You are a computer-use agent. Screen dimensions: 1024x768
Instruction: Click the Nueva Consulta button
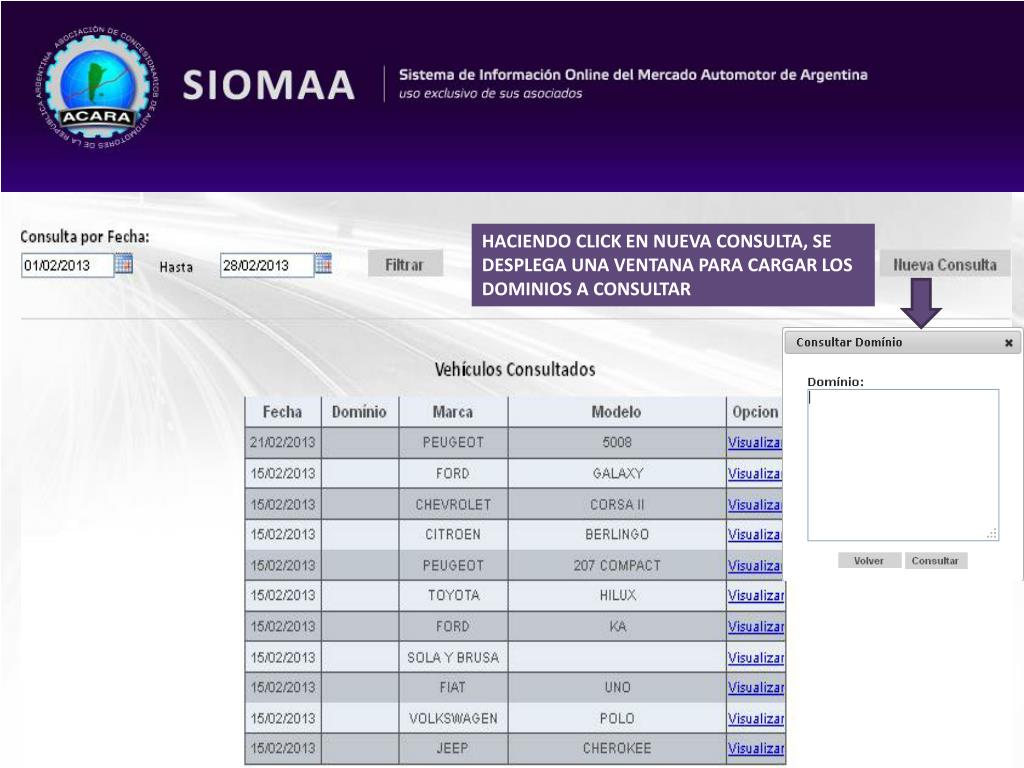tap(945, 264)
